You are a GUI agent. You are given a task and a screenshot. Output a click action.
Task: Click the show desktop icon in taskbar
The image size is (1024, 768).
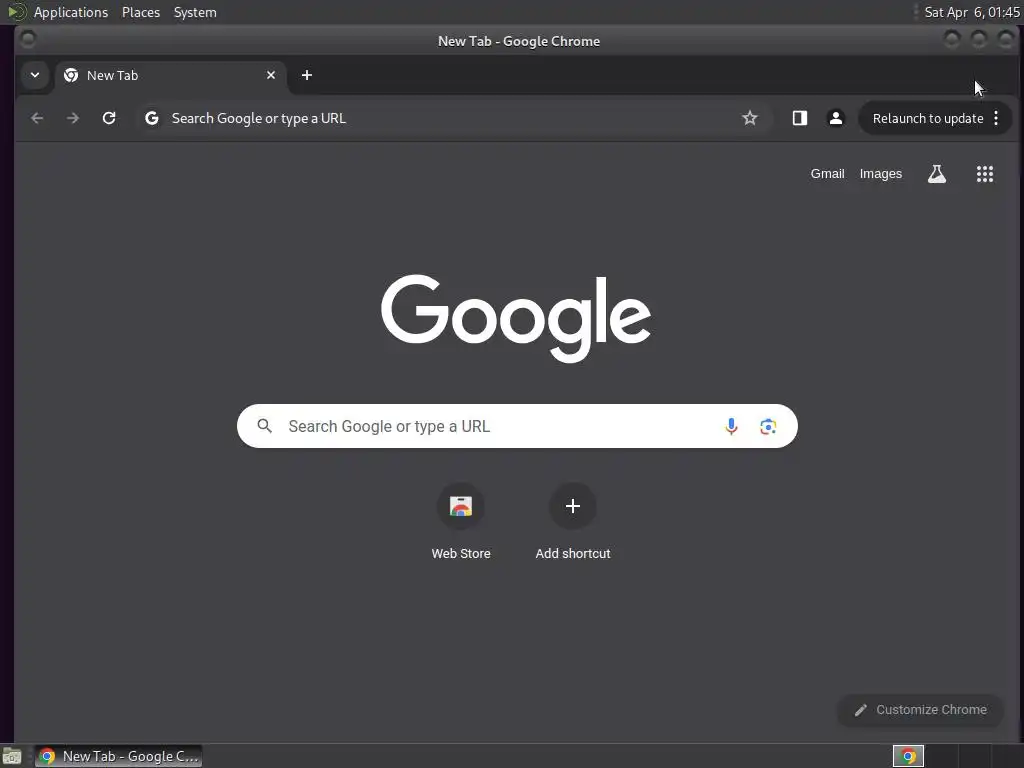click(12, 757)
